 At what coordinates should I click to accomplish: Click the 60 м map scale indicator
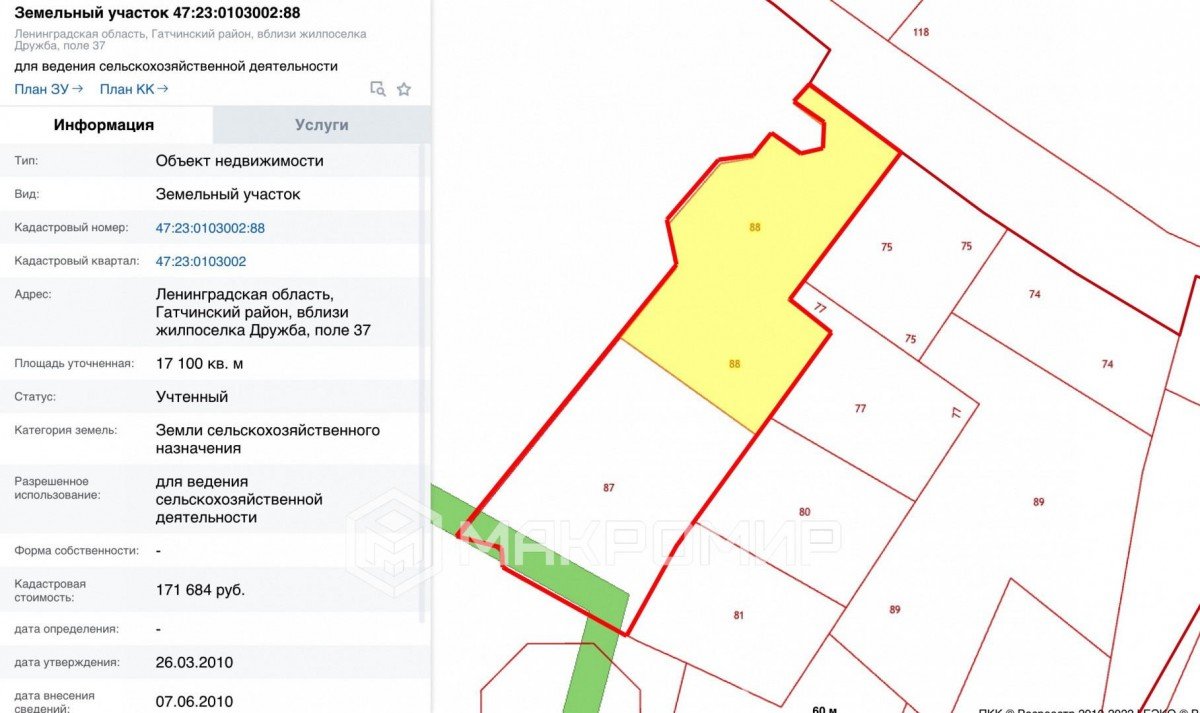pos(824,708)
